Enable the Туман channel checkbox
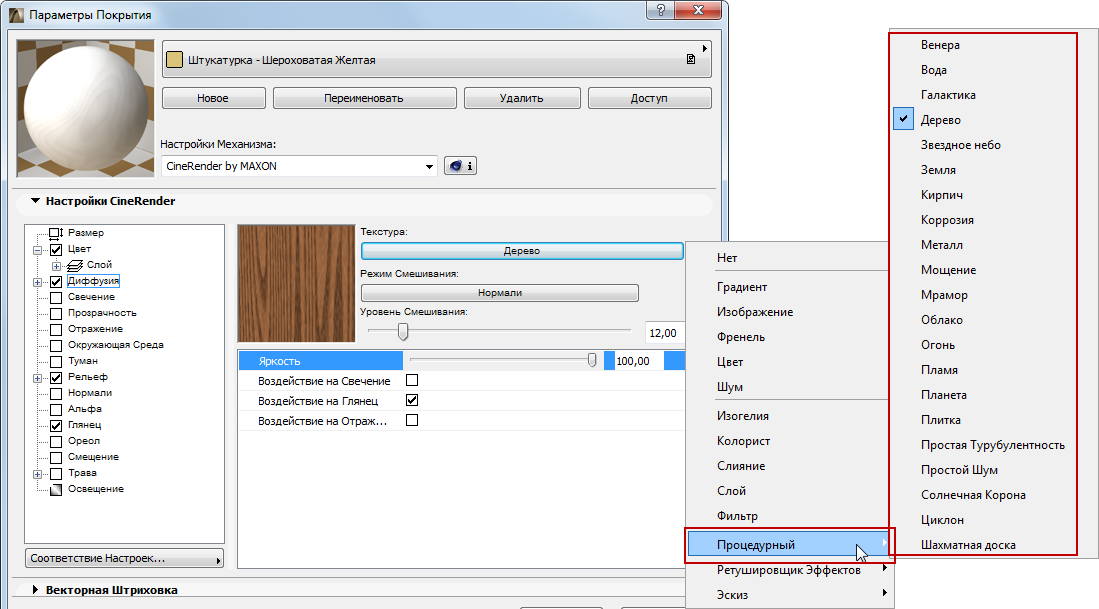Screen dimensions: 1099x609 tap(56, 362)
